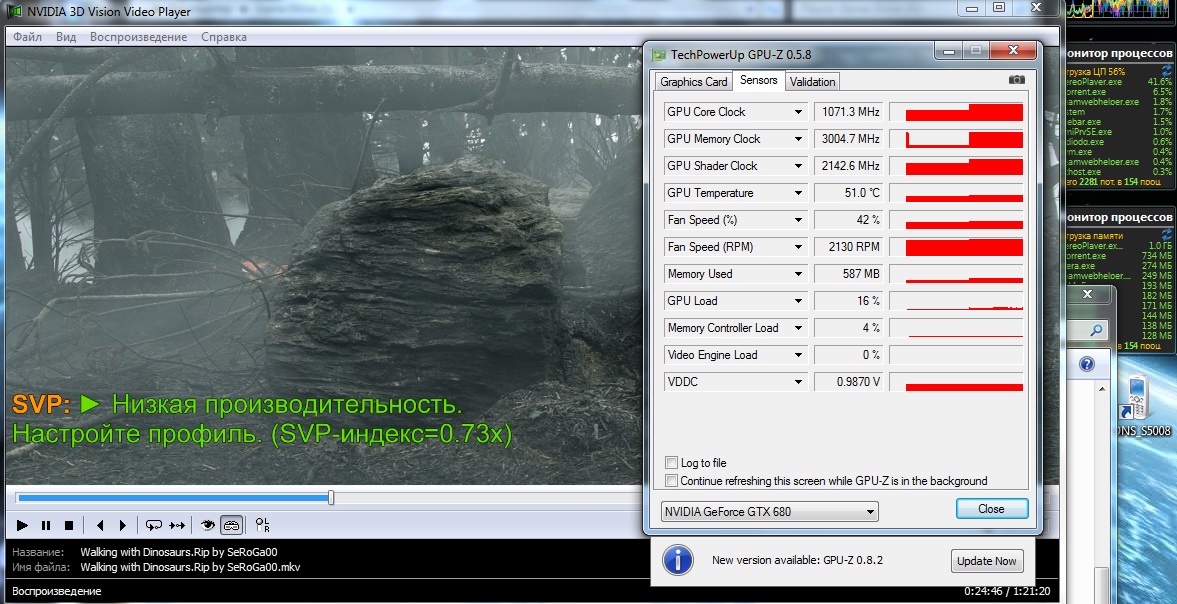Take a GPU-Z screenshot with camera icon
This screenshot has height=604, width=1177.
pos(1016,80)
